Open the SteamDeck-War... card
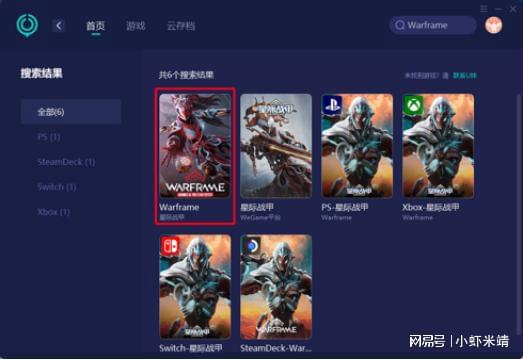The image size is (523, 360). 276,294
